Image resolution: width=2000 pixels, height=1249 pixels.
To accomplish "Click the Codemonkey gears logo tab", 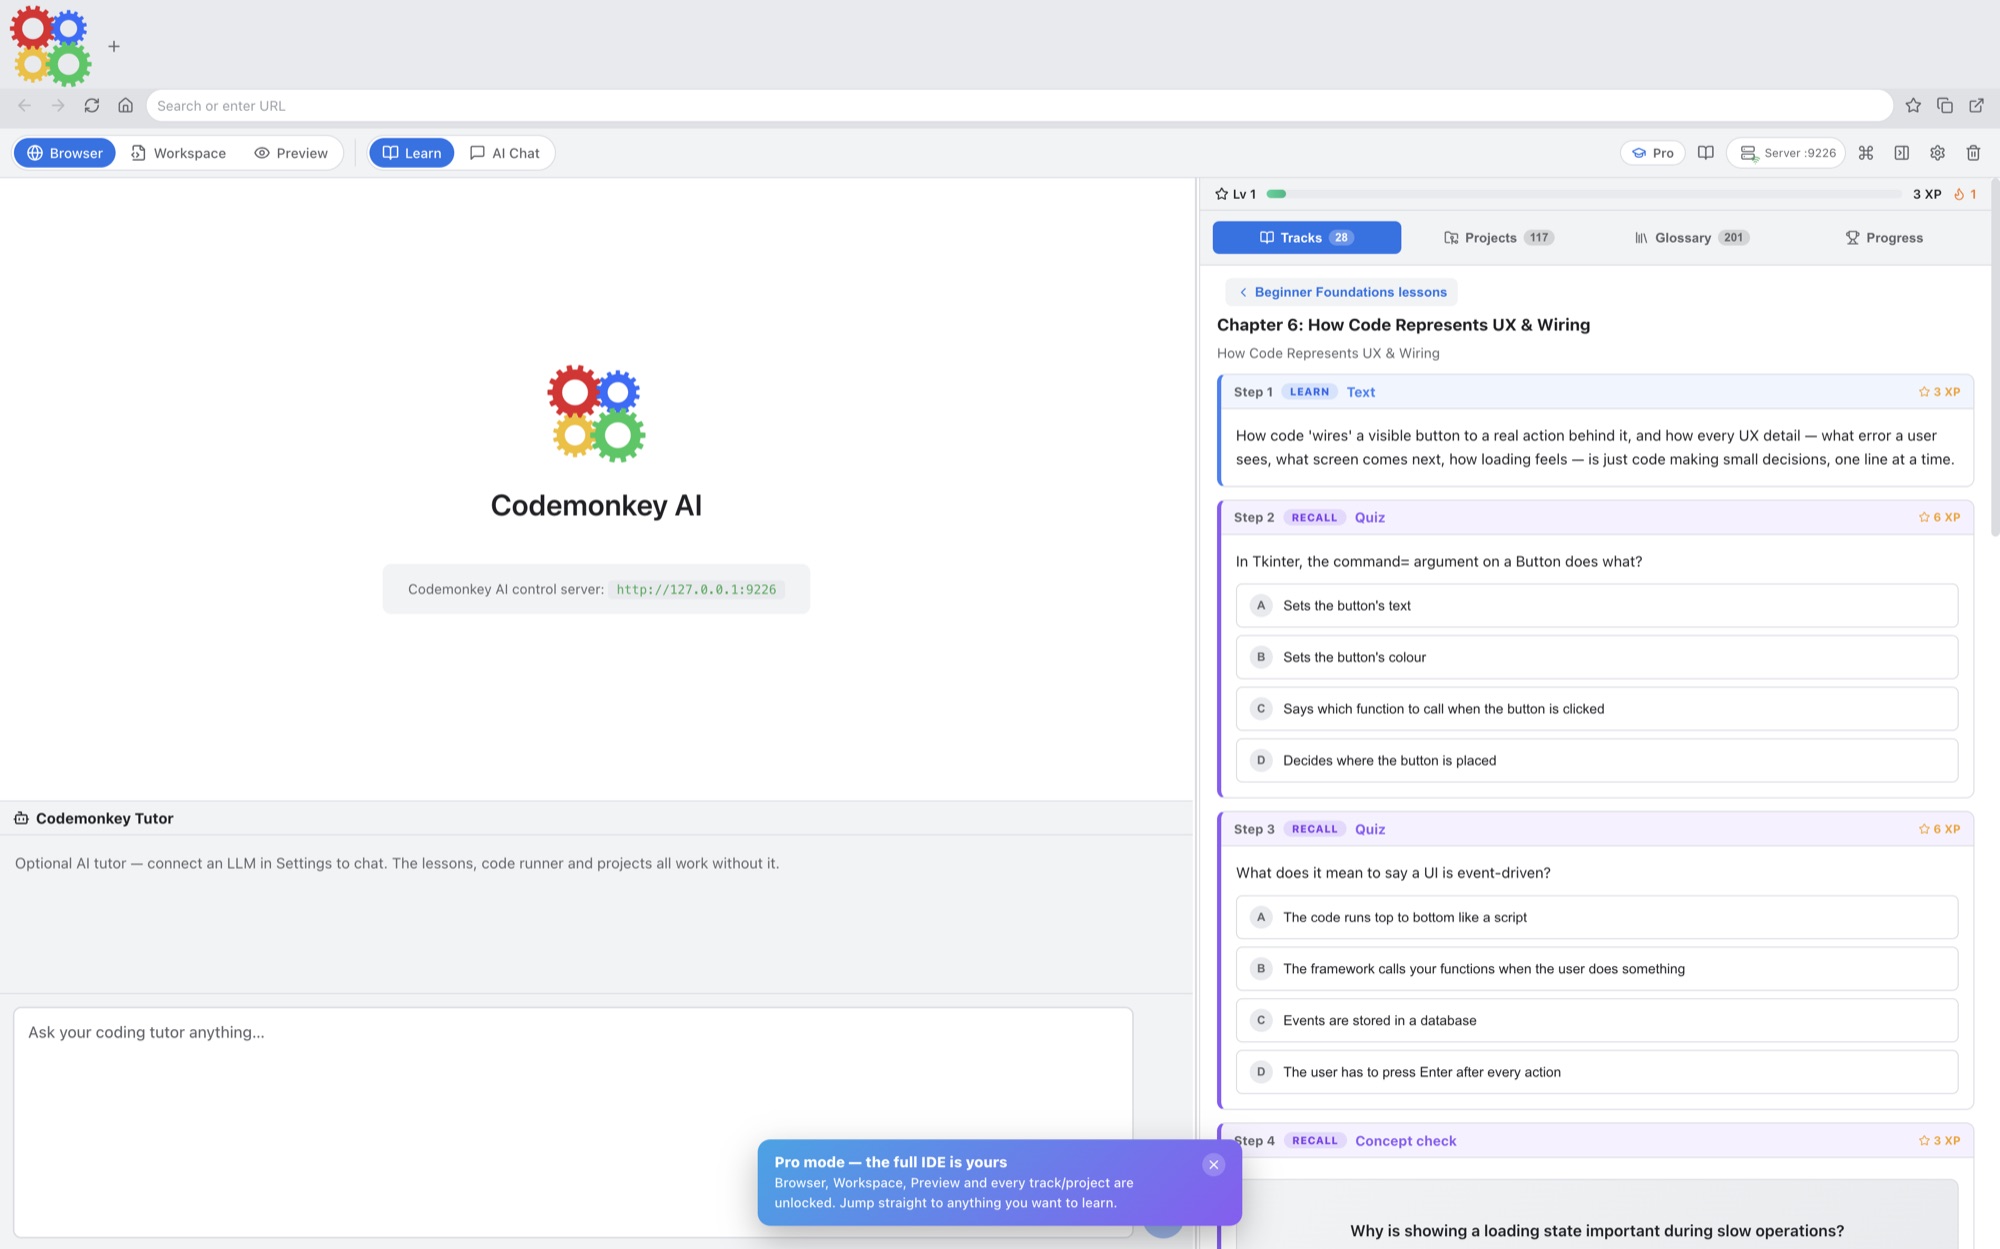I will (51, 46).
